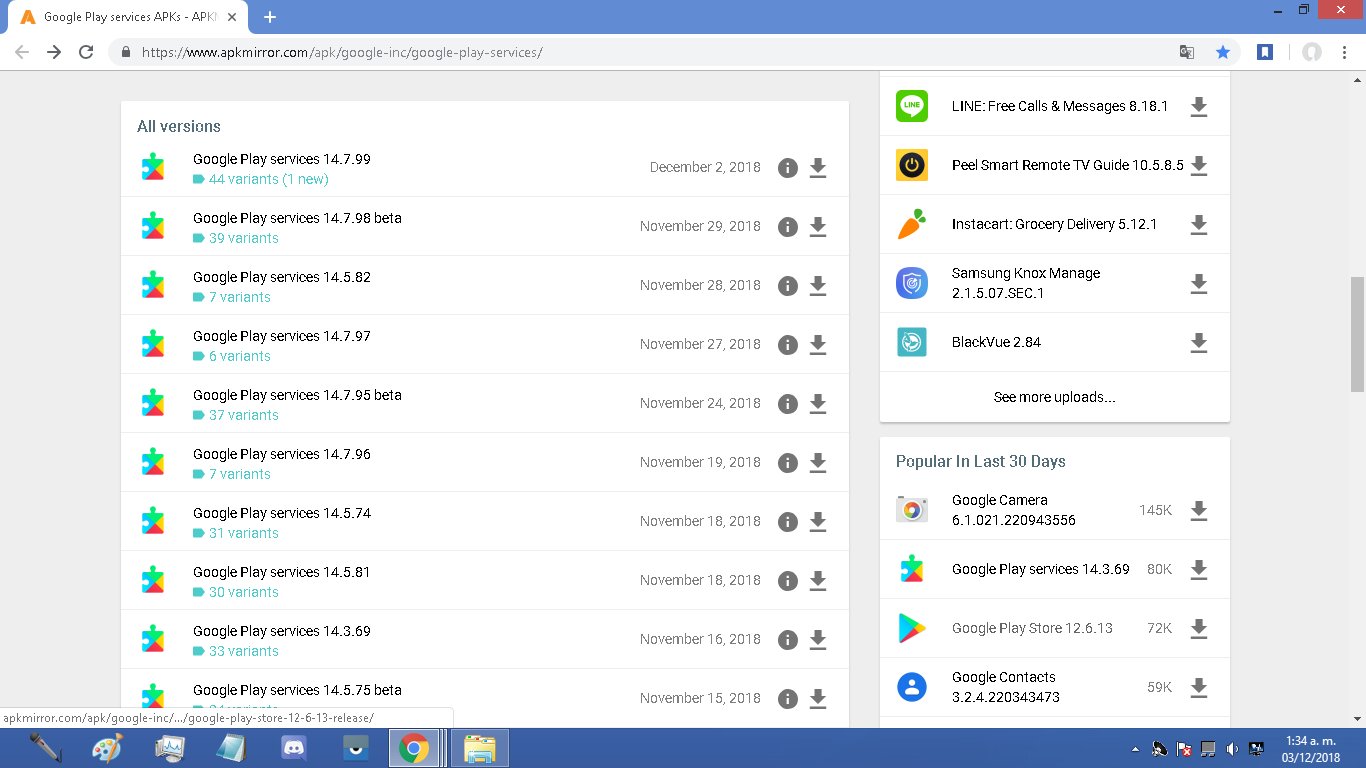Download Peel Smart Remote TV Guide
The width and height of the screenshot is (1366, 768).
1198,166
